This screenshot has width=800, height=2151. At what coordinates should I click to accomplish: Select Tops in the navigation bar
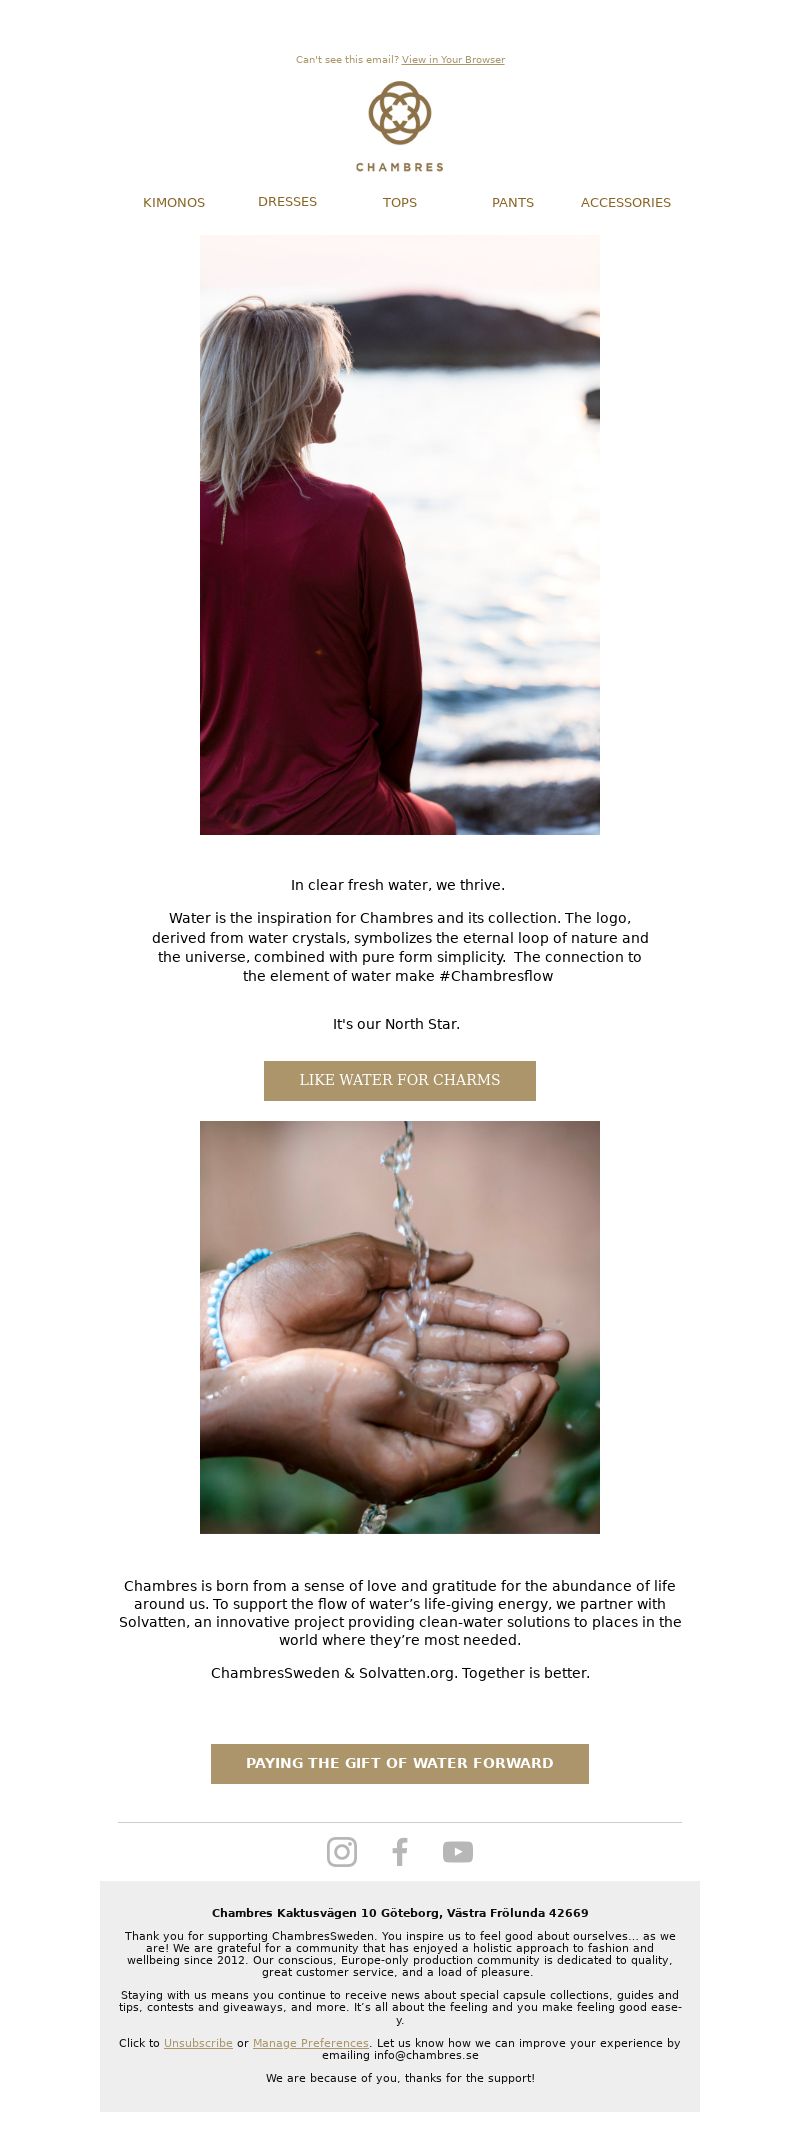point(400,202)
